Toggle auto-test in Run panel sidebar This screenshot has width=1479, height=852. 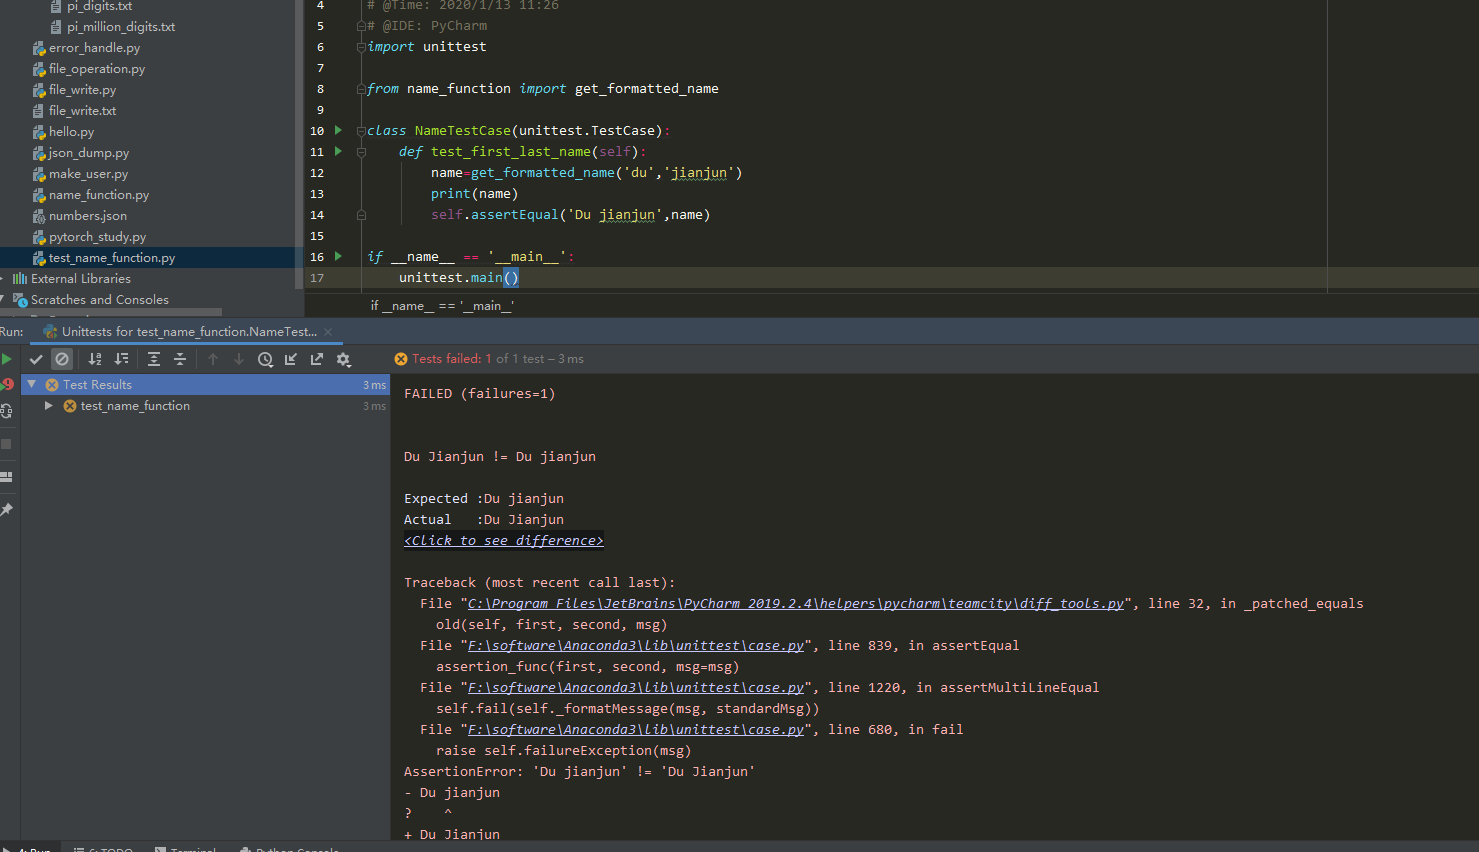coord(6,411)
